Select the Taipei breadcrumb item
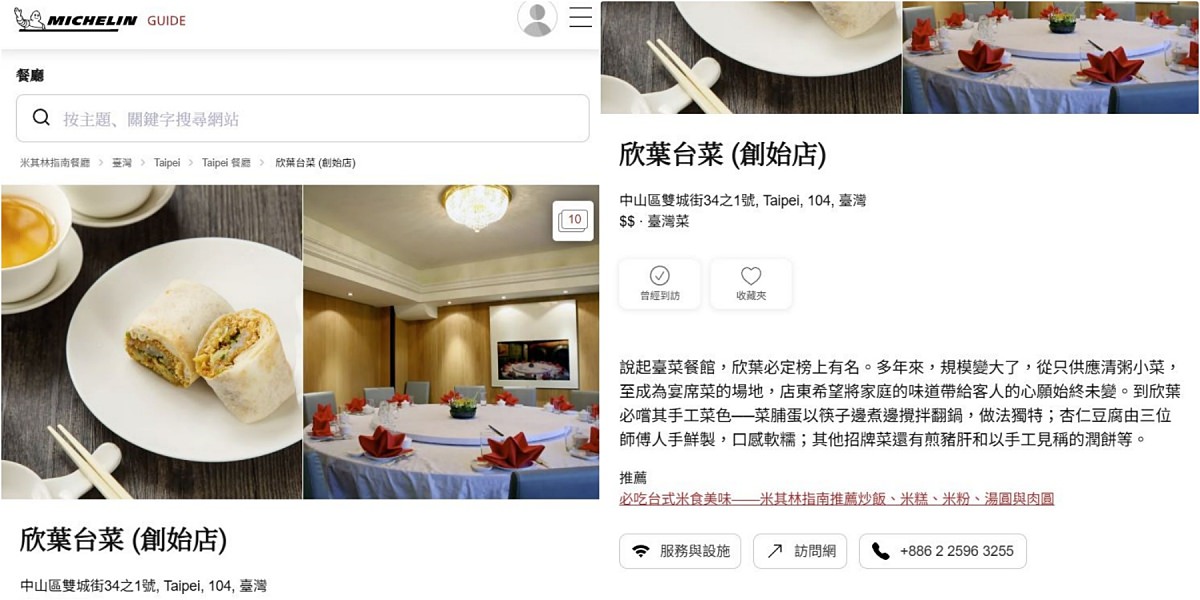1200x600 pixels. tap(167, 163)
